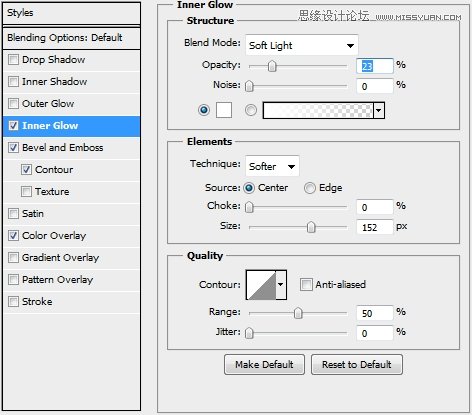The width and height of the screenshot is (472, 415).
Task: Click the Opacity value field
Action: pyautogui.click(x=375, y=66)
